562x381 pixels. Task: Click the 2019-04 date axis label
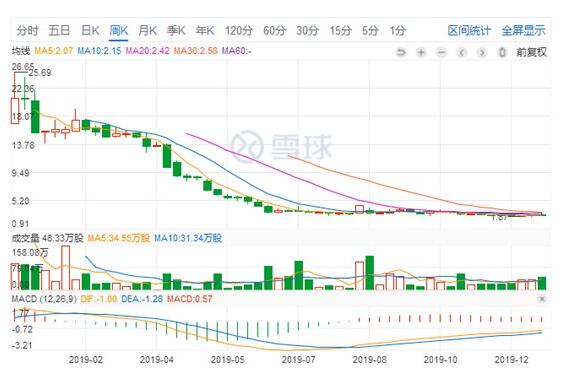[x=157, y=359]
